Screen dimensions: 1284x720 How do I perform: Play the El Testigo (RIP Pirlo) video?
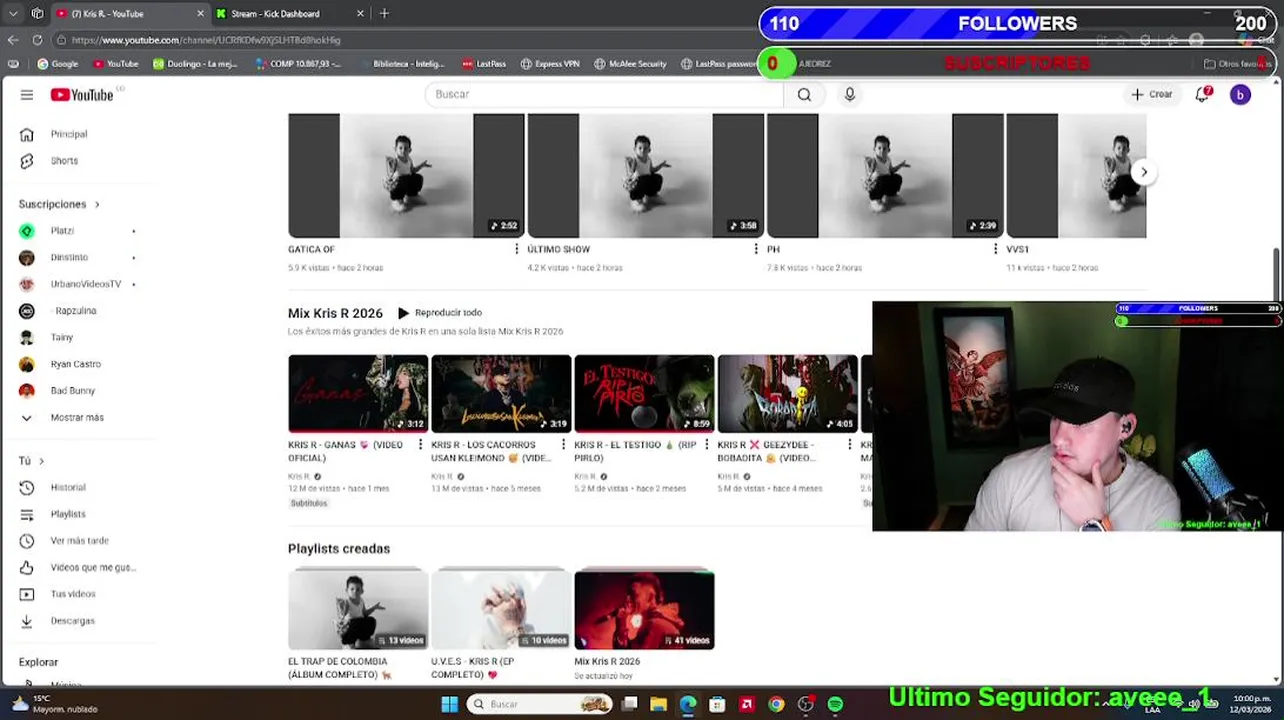[x=644, y=393]
